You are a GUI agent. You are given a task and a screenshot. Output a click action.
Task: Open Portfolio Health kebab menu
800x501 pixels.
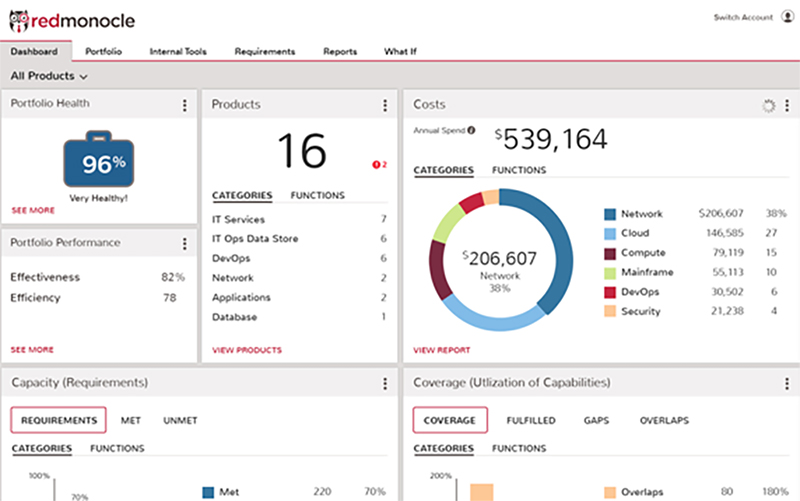click(184, 105)
